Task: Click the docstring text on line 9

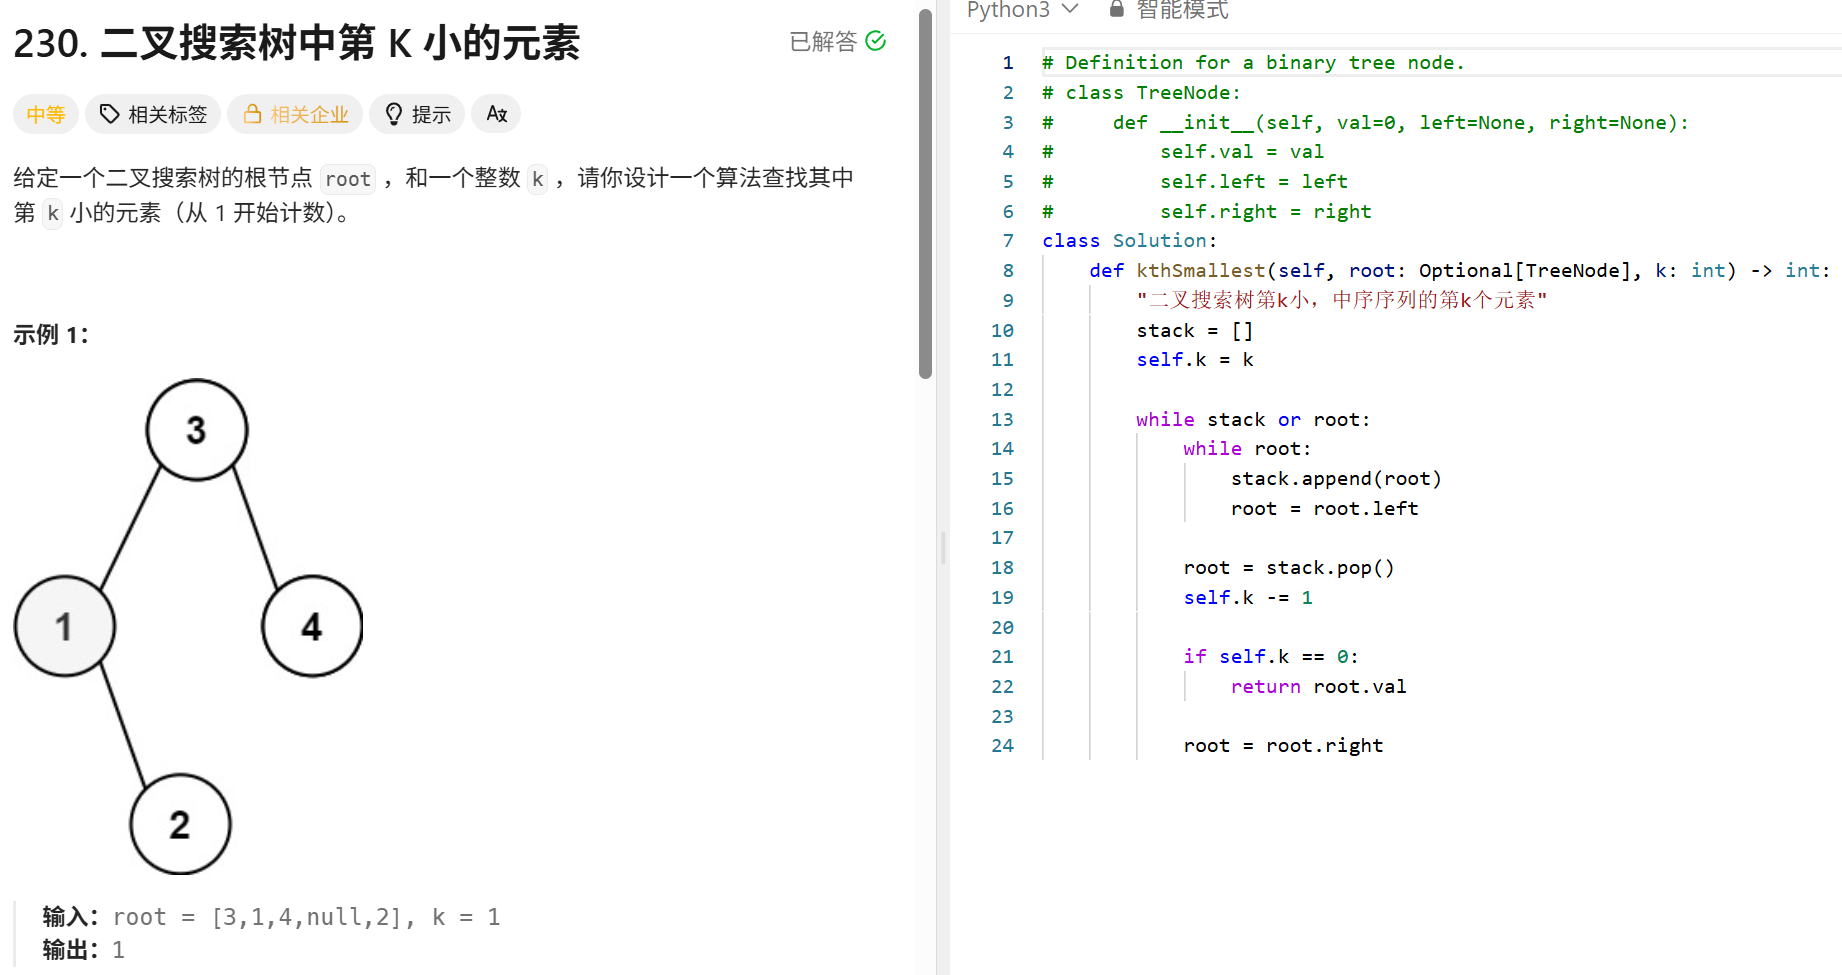Action: 1342,299
